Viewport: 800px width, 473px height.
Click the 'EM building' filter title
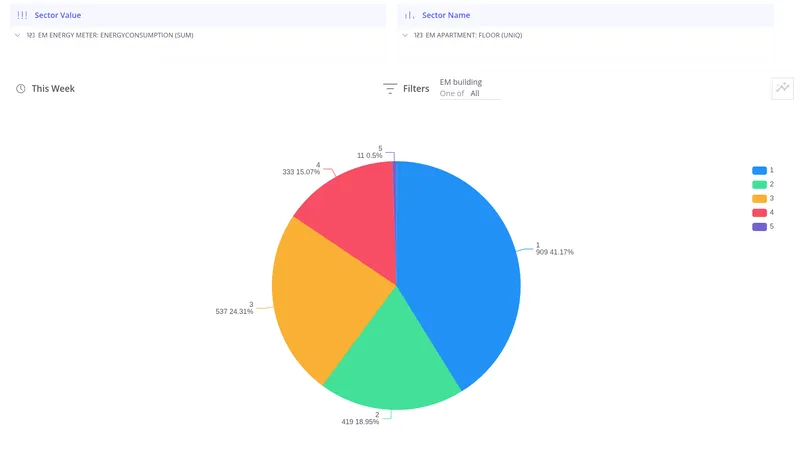(x=461, y=82)
